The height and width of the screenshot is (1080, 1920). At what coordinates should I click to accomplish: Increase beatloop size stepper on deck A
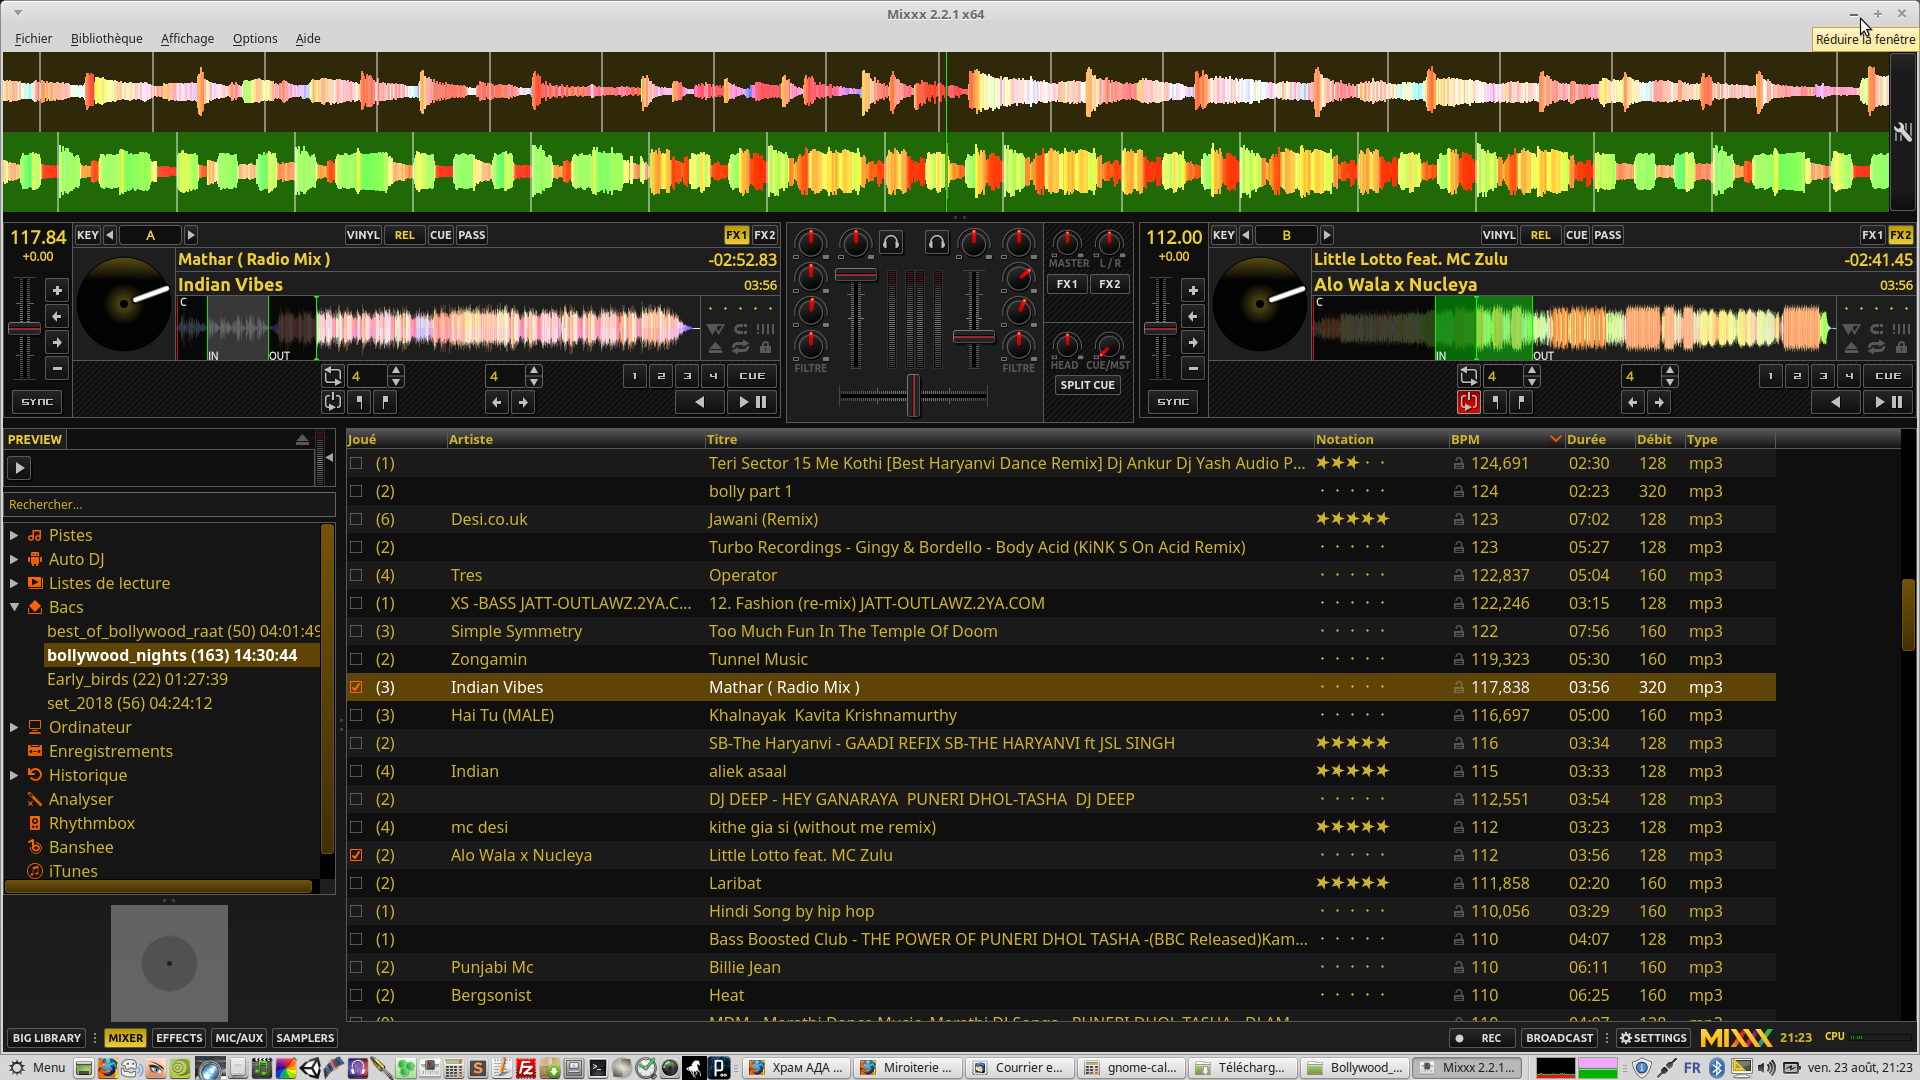click(x=397, y=370)
